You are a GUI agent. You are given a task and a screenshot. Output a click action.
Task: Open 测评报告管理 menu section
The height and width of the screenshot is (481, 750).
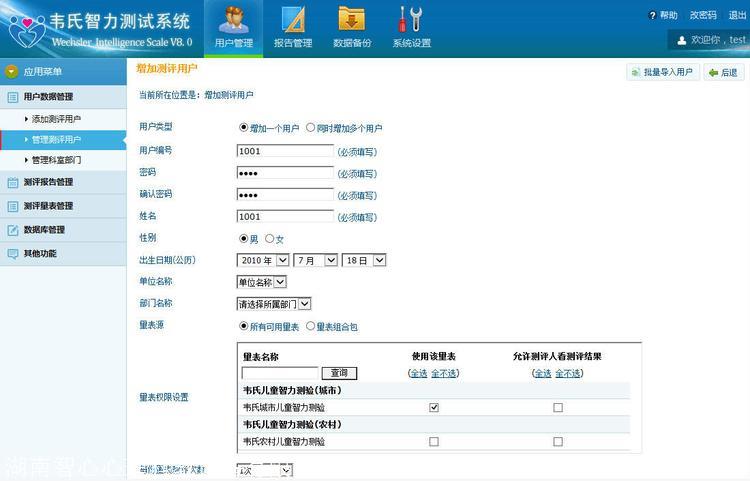[x=63, y=182]
